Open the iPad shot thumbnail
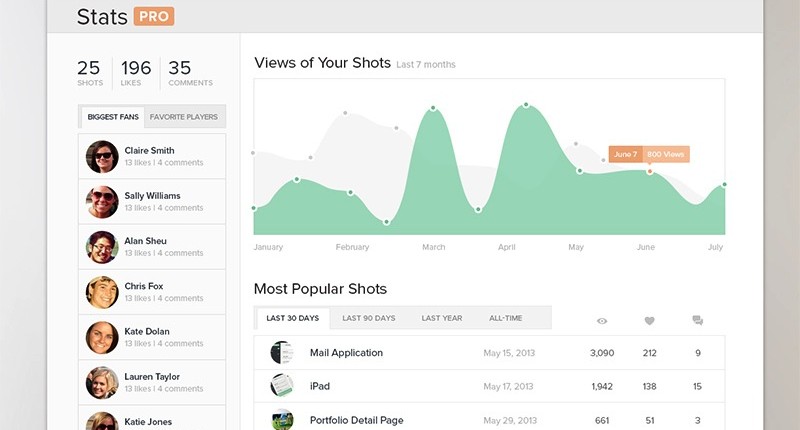This screenshot has width=800, height=430. [x=281, y=386]
